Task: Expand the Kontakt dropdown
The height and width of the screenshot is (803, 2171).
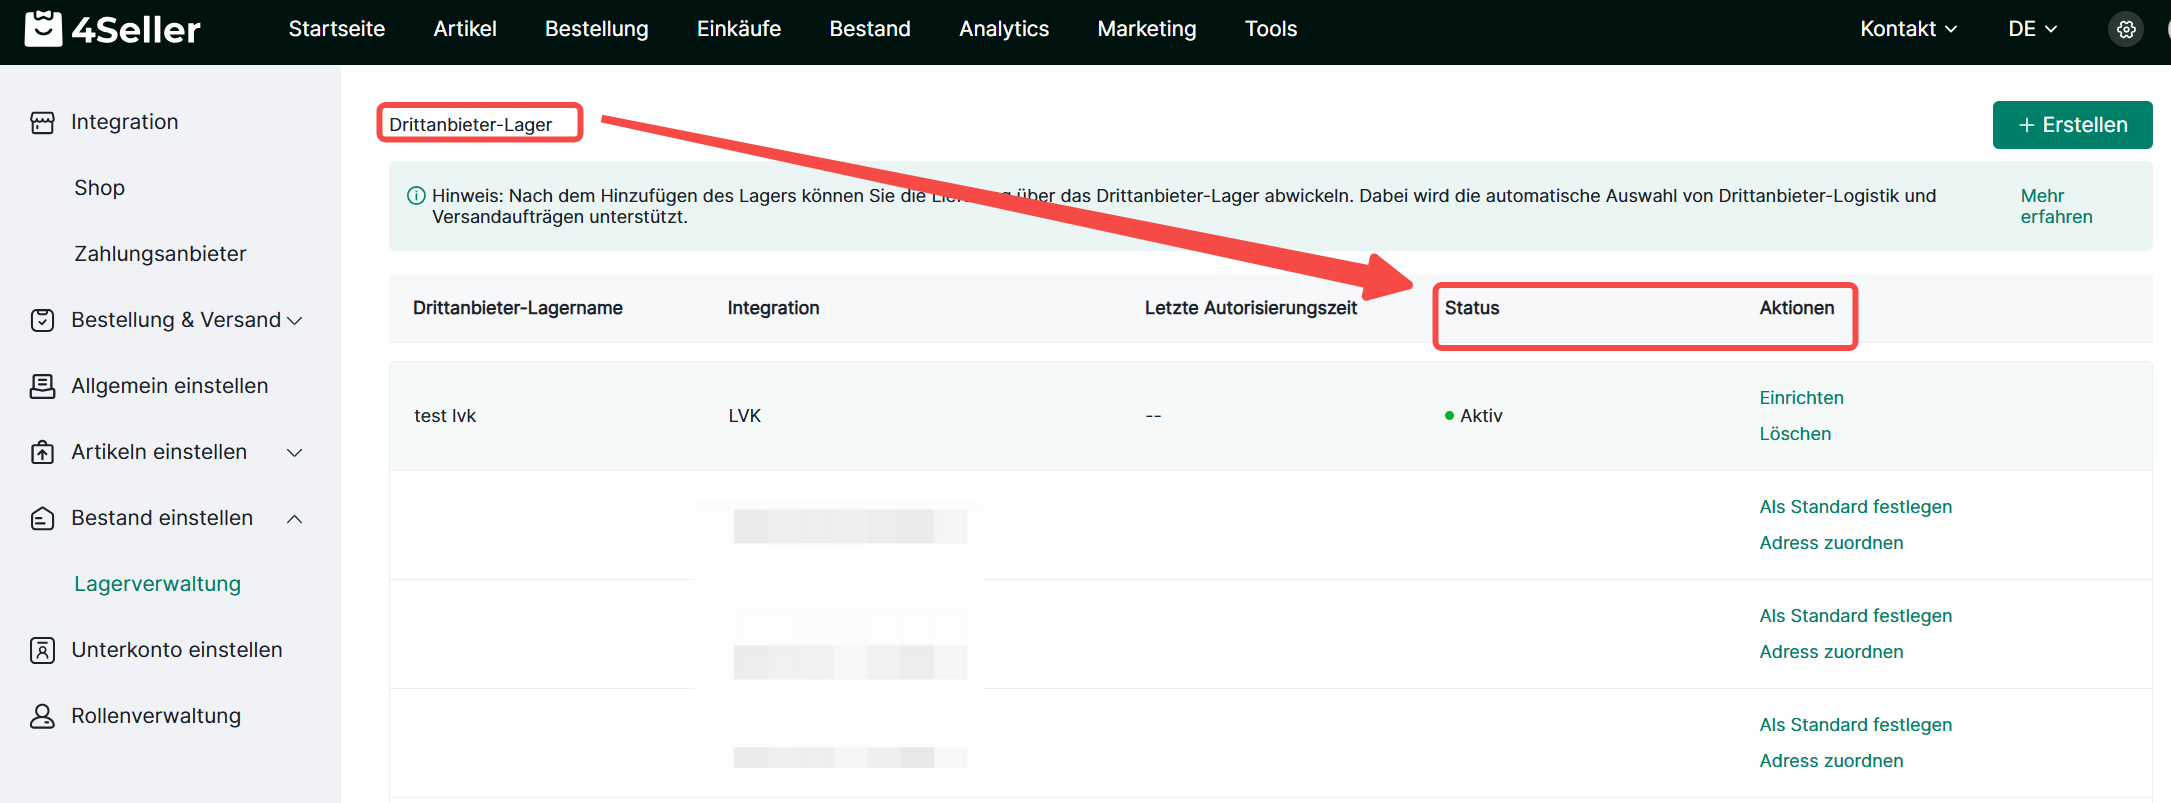Action: pos(1907,29)
